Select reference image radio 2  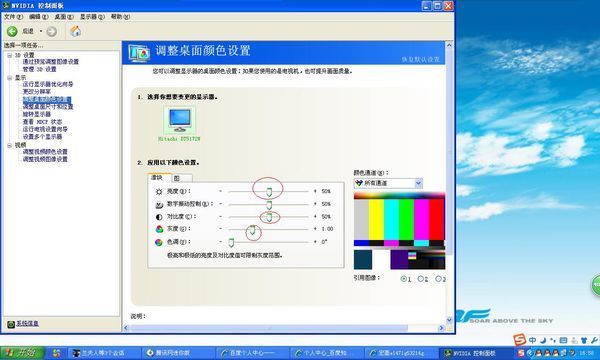[421, 279]
